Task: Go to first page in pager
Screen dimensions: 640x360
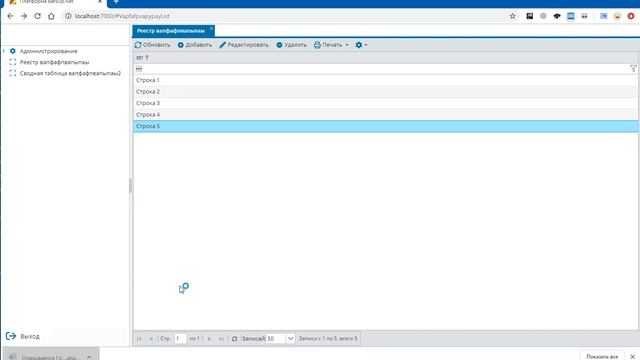Action: pos(139,339)
